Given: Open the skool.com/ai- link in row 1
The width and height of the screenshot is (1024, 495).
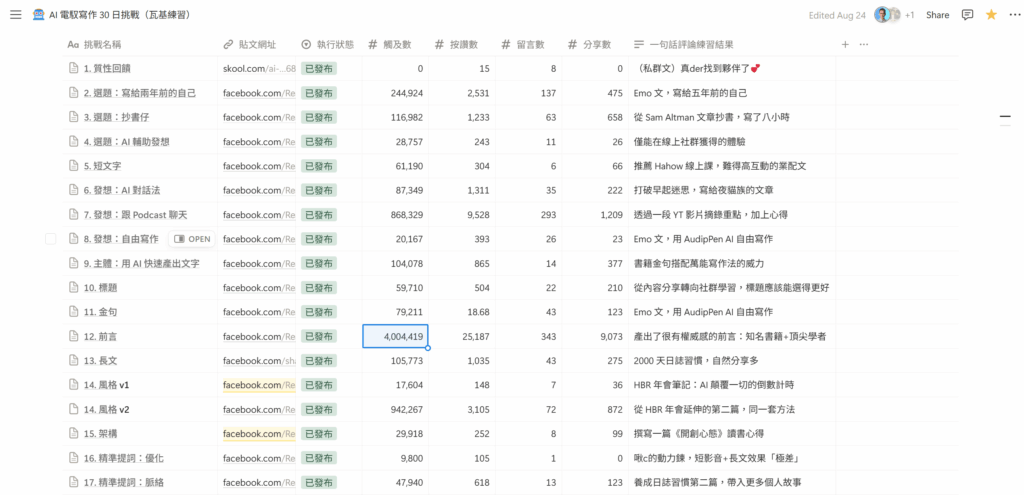Looking at the screenshot, I should (259, 69).
